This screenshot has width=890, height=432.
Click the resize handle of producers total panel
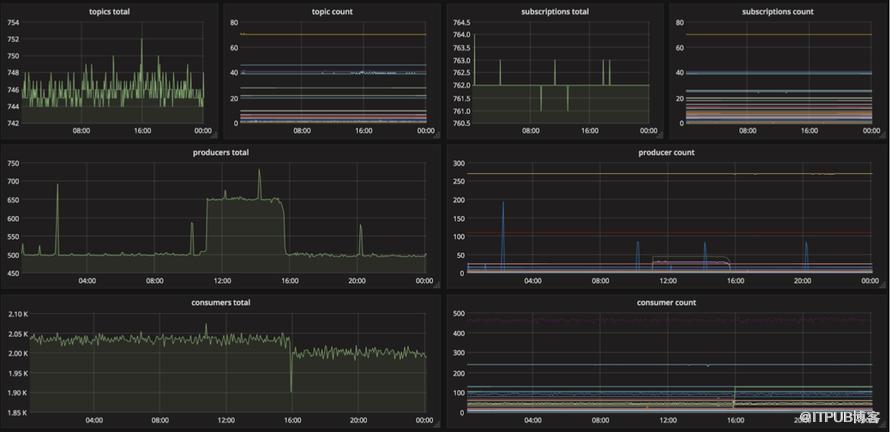[x=436, y=286]
